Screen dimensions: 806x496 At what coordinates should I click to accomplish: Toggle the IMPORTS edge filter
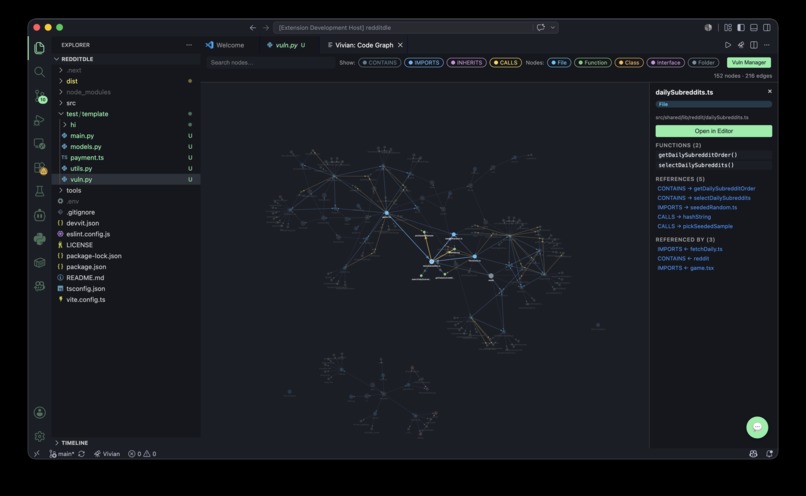[424, 63]
